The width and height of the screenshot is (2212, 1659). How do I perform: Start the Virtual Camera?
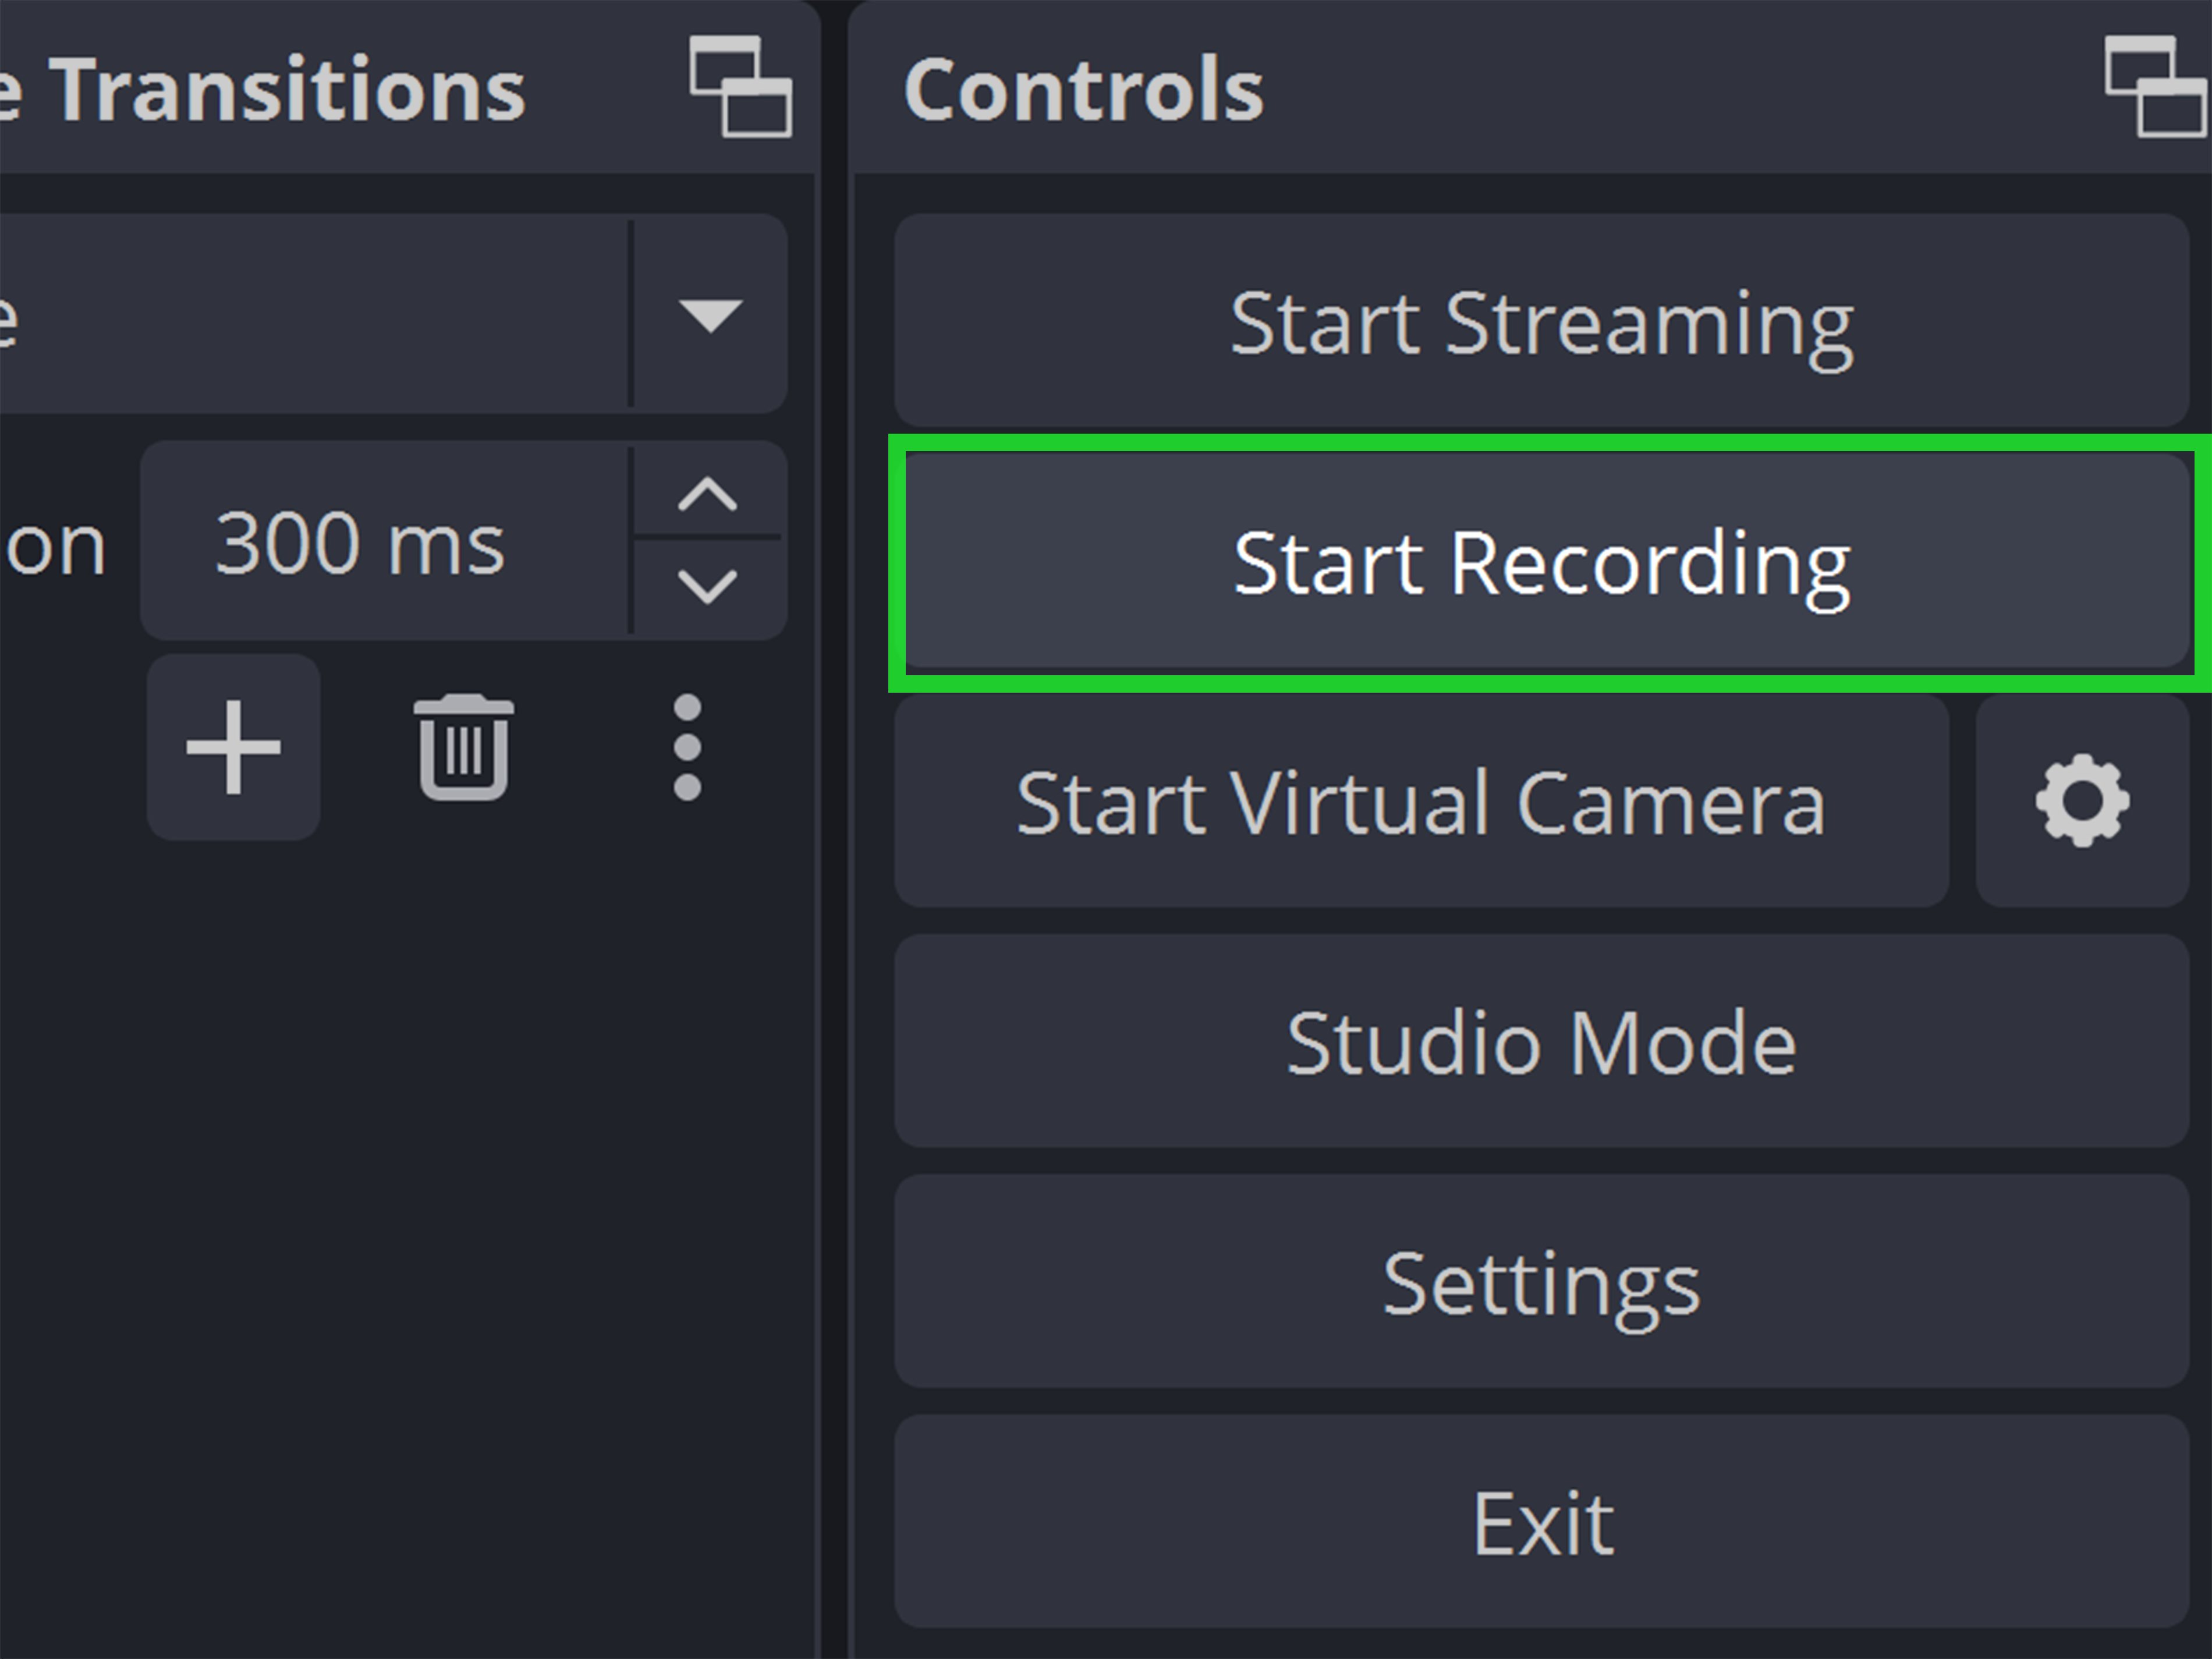click(1420, 800)
